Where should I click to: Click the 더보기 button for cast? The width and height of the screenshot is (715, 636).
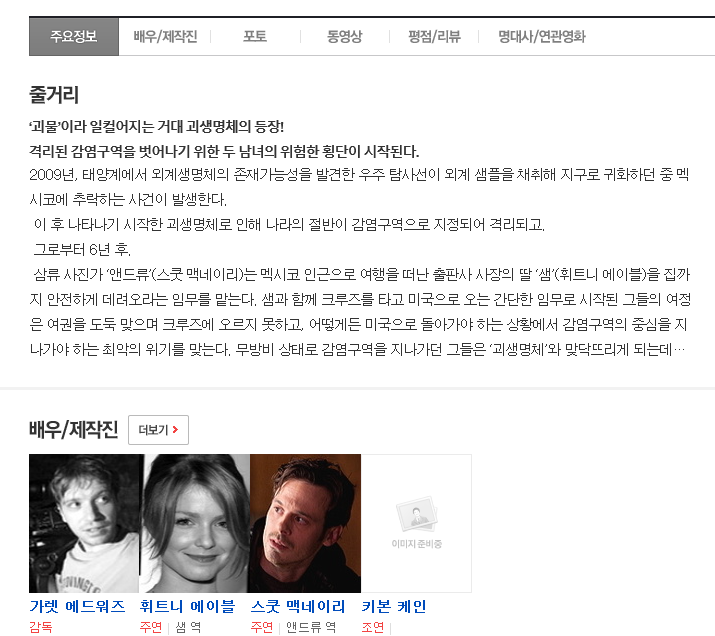(158, 429)
